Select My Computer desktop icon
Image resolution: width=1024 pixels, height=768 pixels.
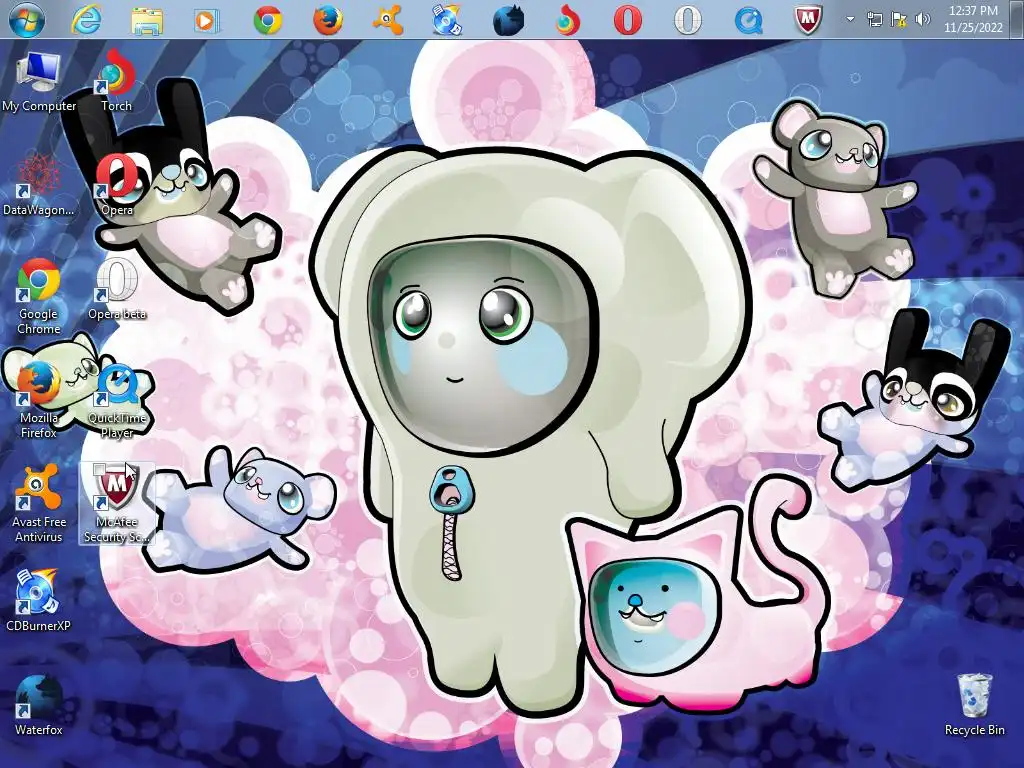click(x=39, y=82)
